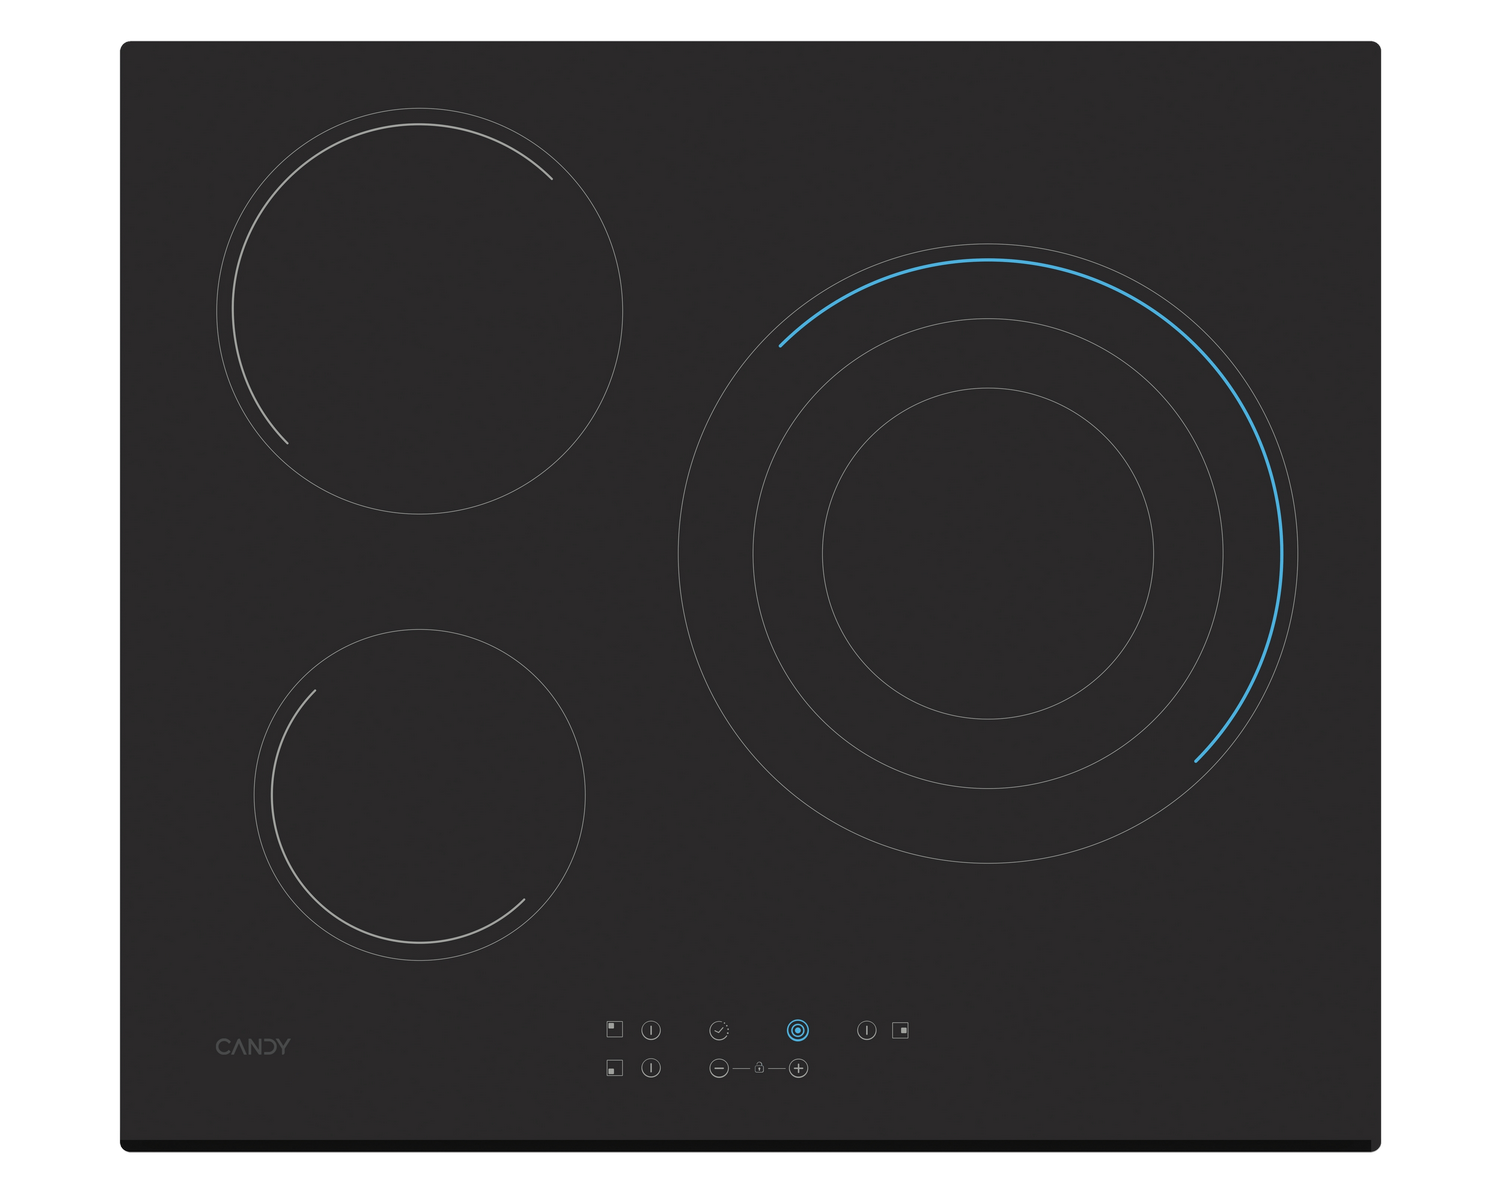Image resolution: width=1500 pixels, height=1192 pixels.
Task: Increase heat with the plus button
Action: (798, 1068)
